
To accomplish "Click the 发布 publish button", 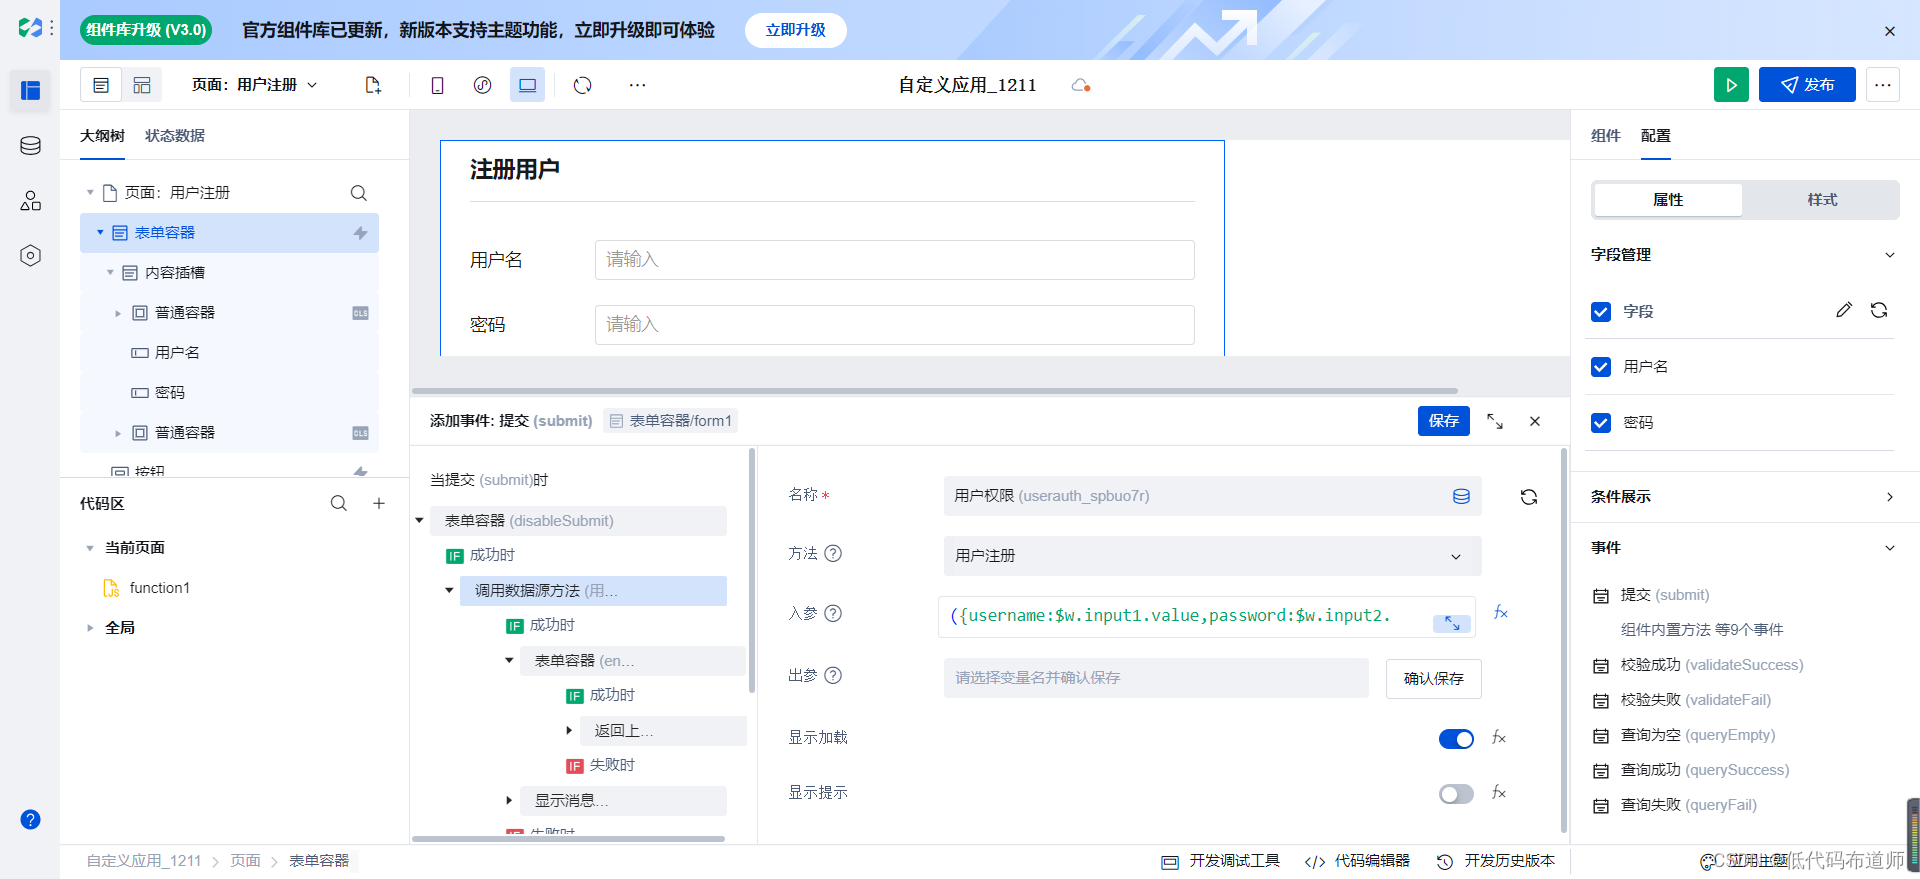I will coord(1807,85).
